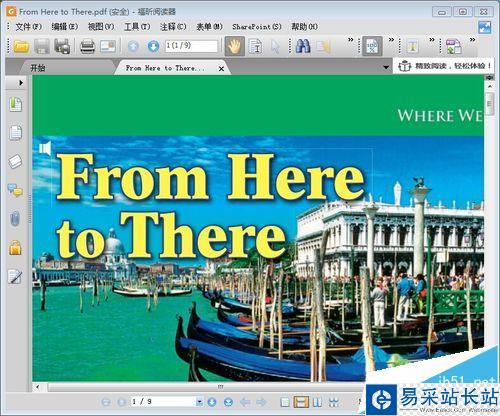
Task: Open the Pages thumbnails panel icon
Action: [x=15, y=133]
